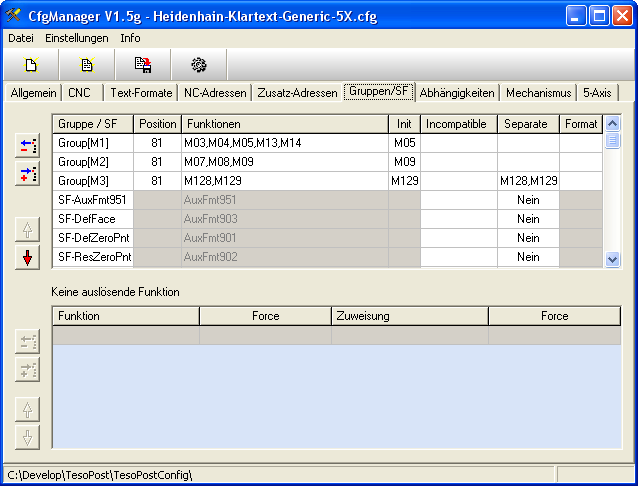This screenshot has height=486, width=638.
Task: Remove a group row with the red minus icon
Action: point(27,146)
